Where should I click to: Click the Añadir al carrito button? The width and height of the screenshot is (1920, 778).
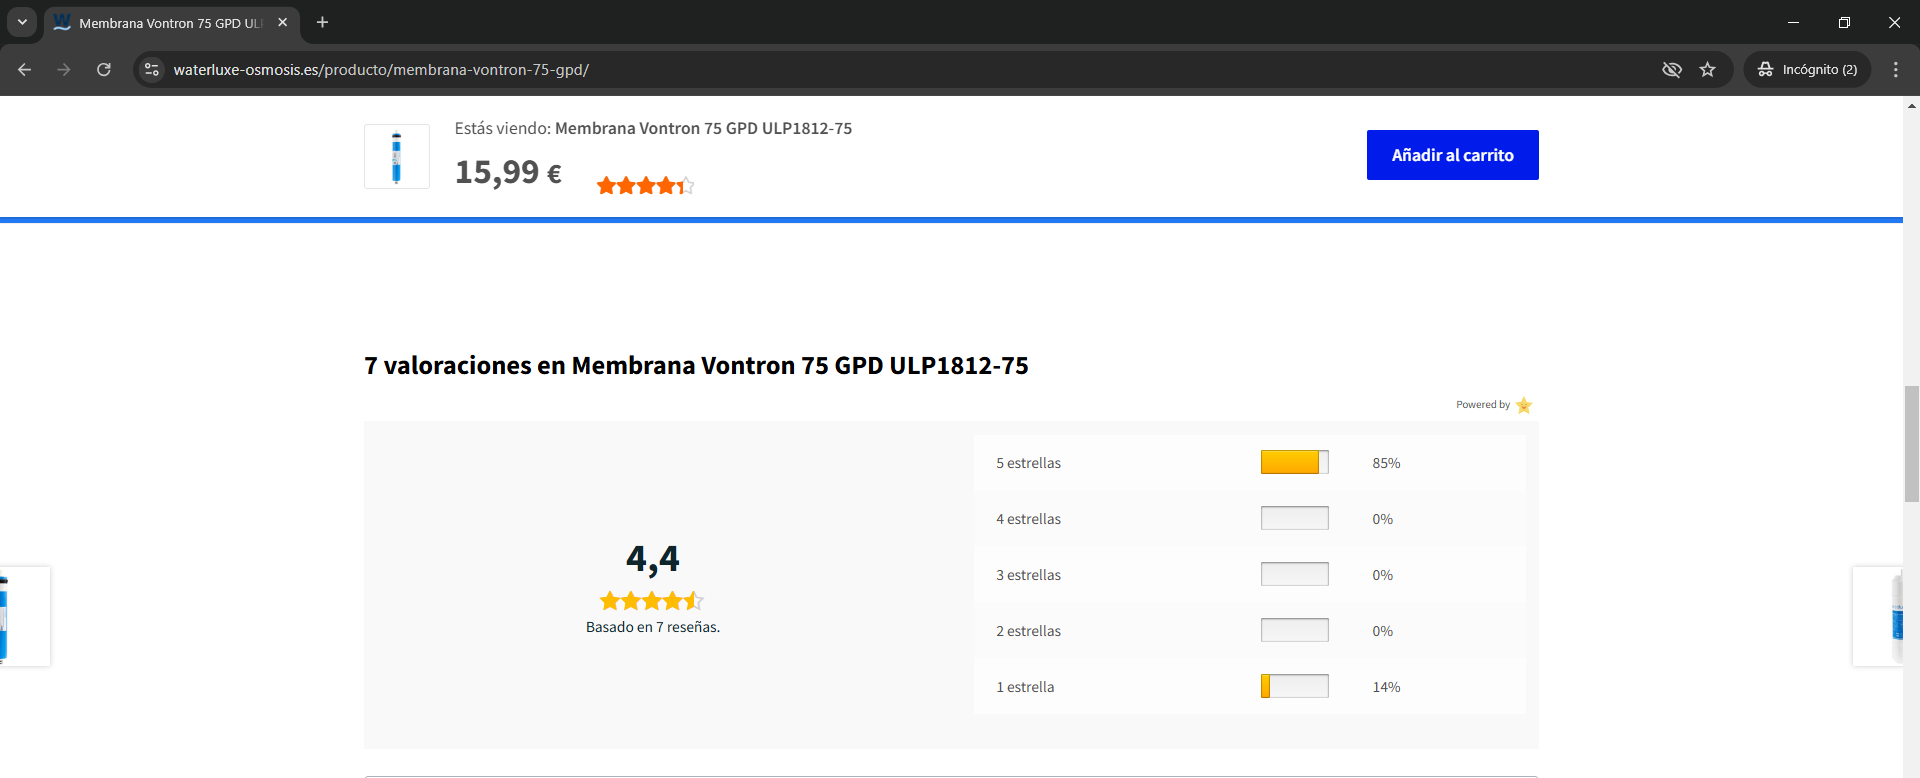pos(1452,155)
